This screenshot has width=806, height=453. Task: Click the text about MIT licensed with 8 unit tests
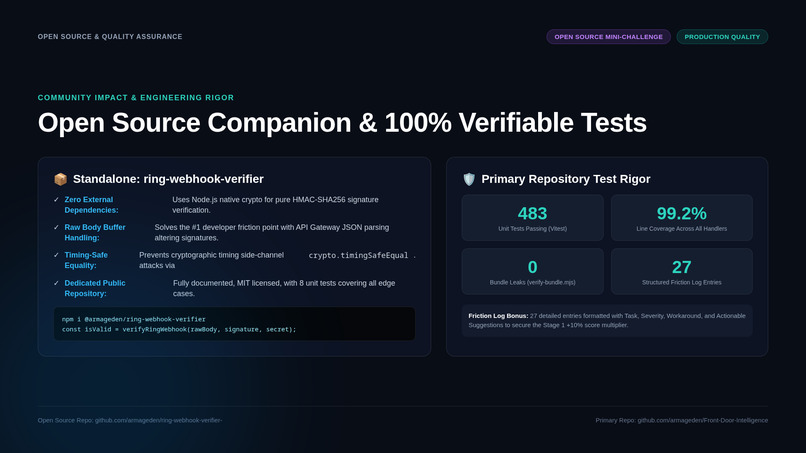click(284, 288)
